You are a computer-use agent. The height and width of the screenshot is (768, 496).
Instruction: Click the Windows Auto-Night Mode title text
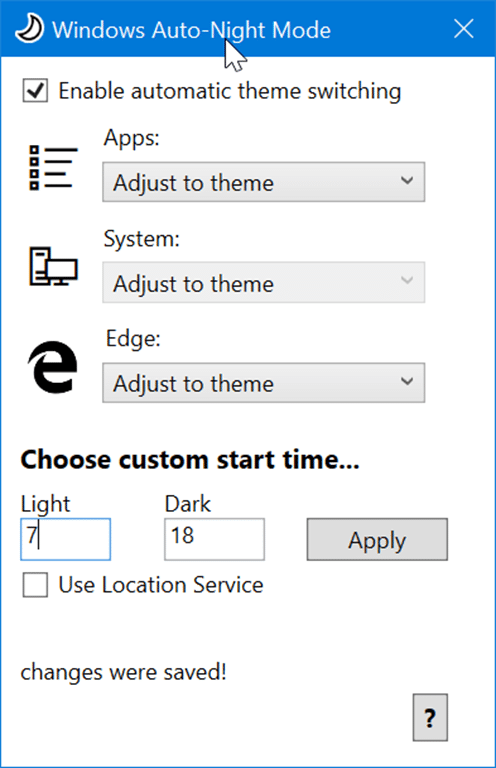[191, 30]
